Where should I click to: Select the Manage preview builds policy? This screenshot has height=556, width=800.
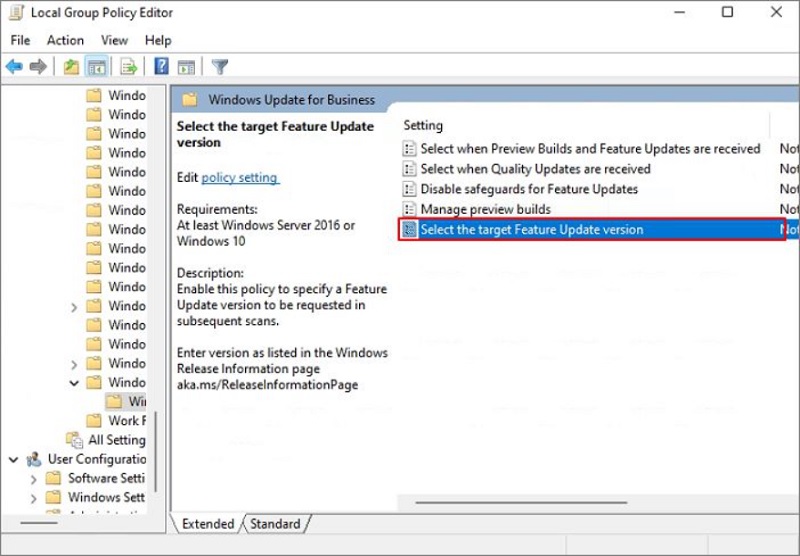(x=485, y=209)
